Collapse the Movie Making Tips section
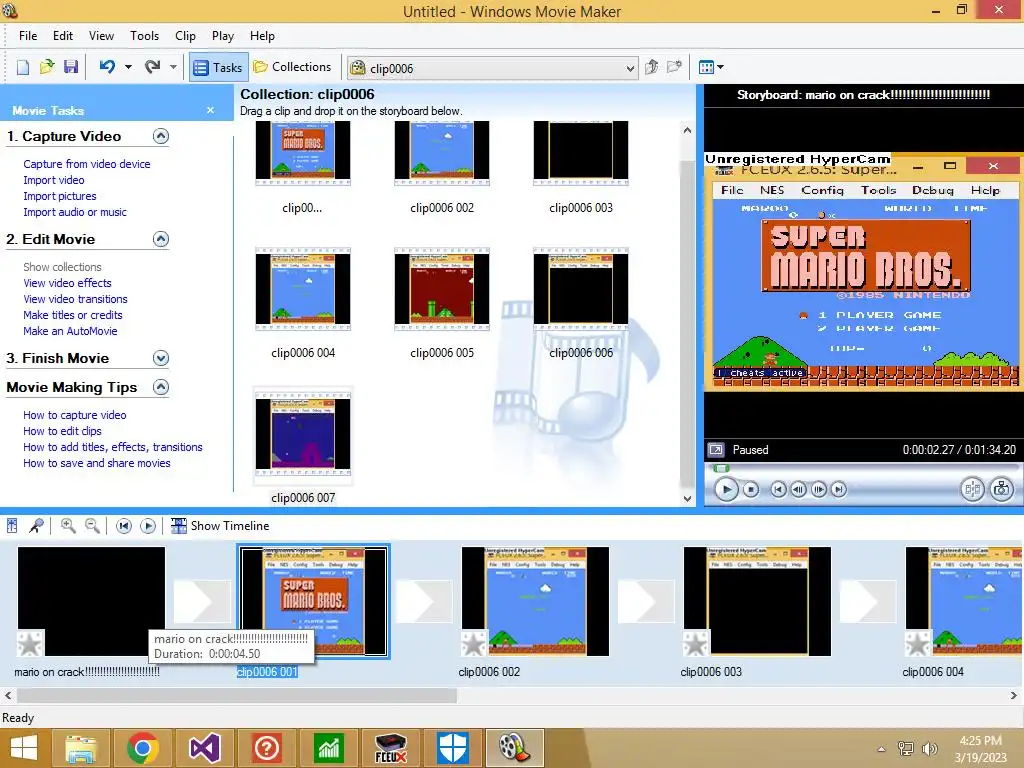Viewport: 1024px width, 768px height. 161,387
